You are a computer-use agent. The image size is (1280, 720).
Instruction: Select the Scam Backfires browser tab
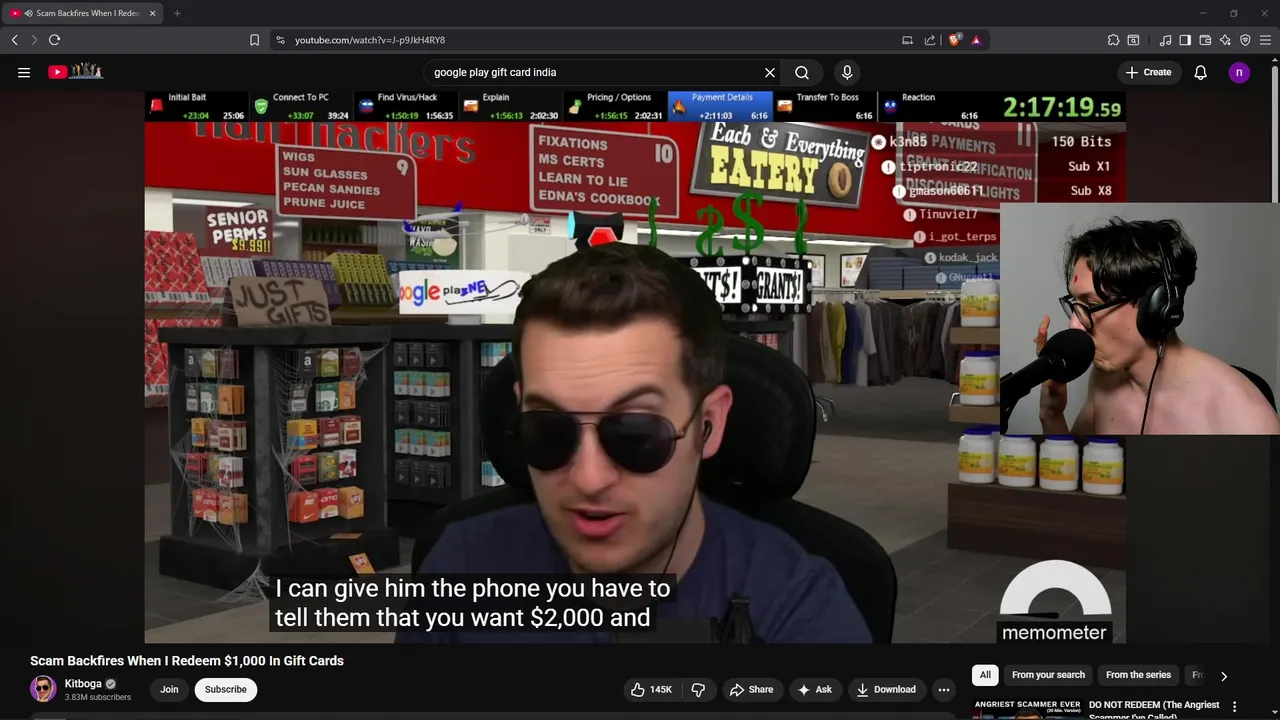tap(84, 13)
